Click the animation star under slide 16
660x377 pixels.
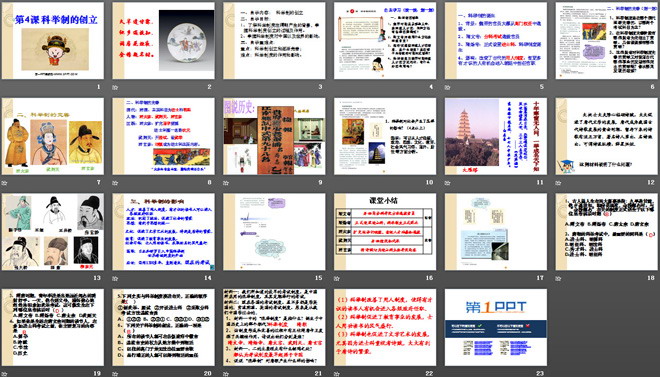coord(337,279)
